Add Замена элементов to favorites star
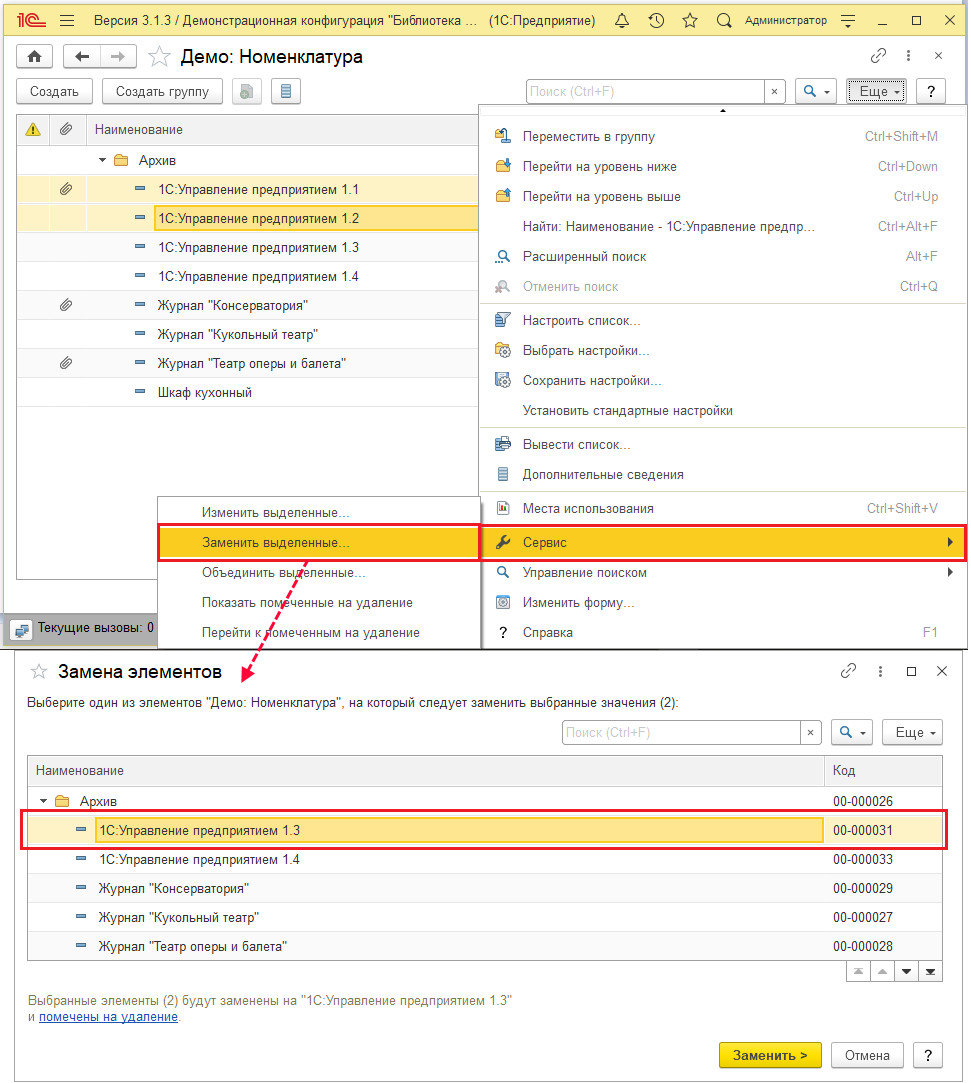 pos(39,671)
